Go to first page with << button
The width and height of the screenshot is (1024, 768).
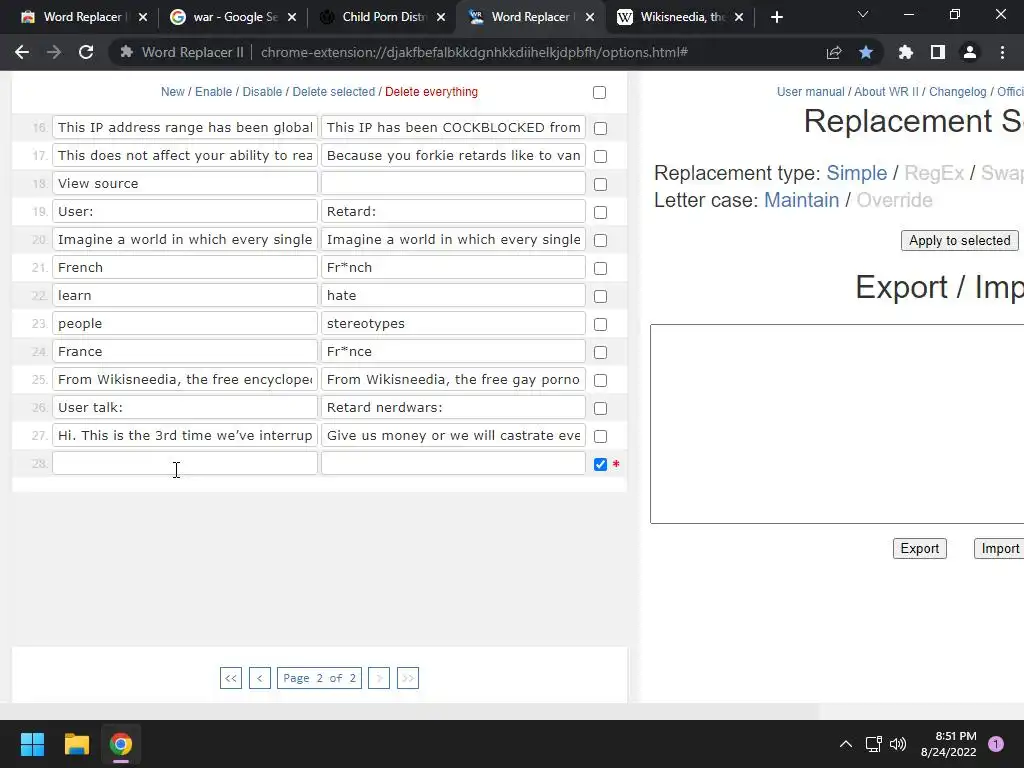(x=231, y=678)
